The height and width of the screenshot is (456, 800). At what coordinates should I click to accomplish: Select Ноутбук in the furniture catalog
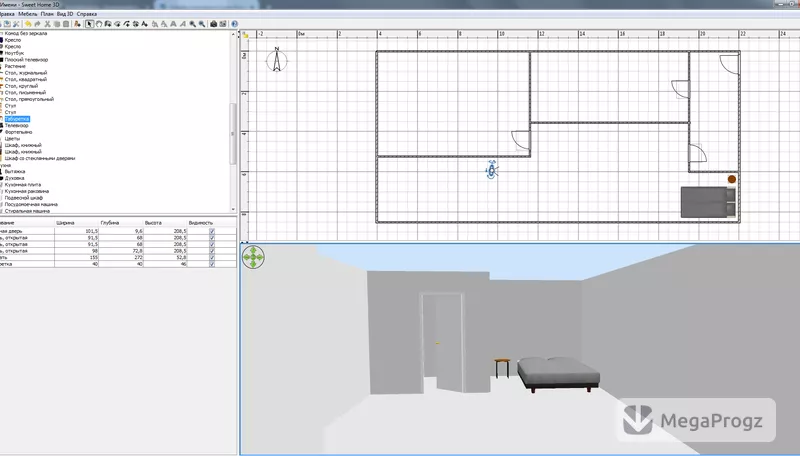[14, 53]
